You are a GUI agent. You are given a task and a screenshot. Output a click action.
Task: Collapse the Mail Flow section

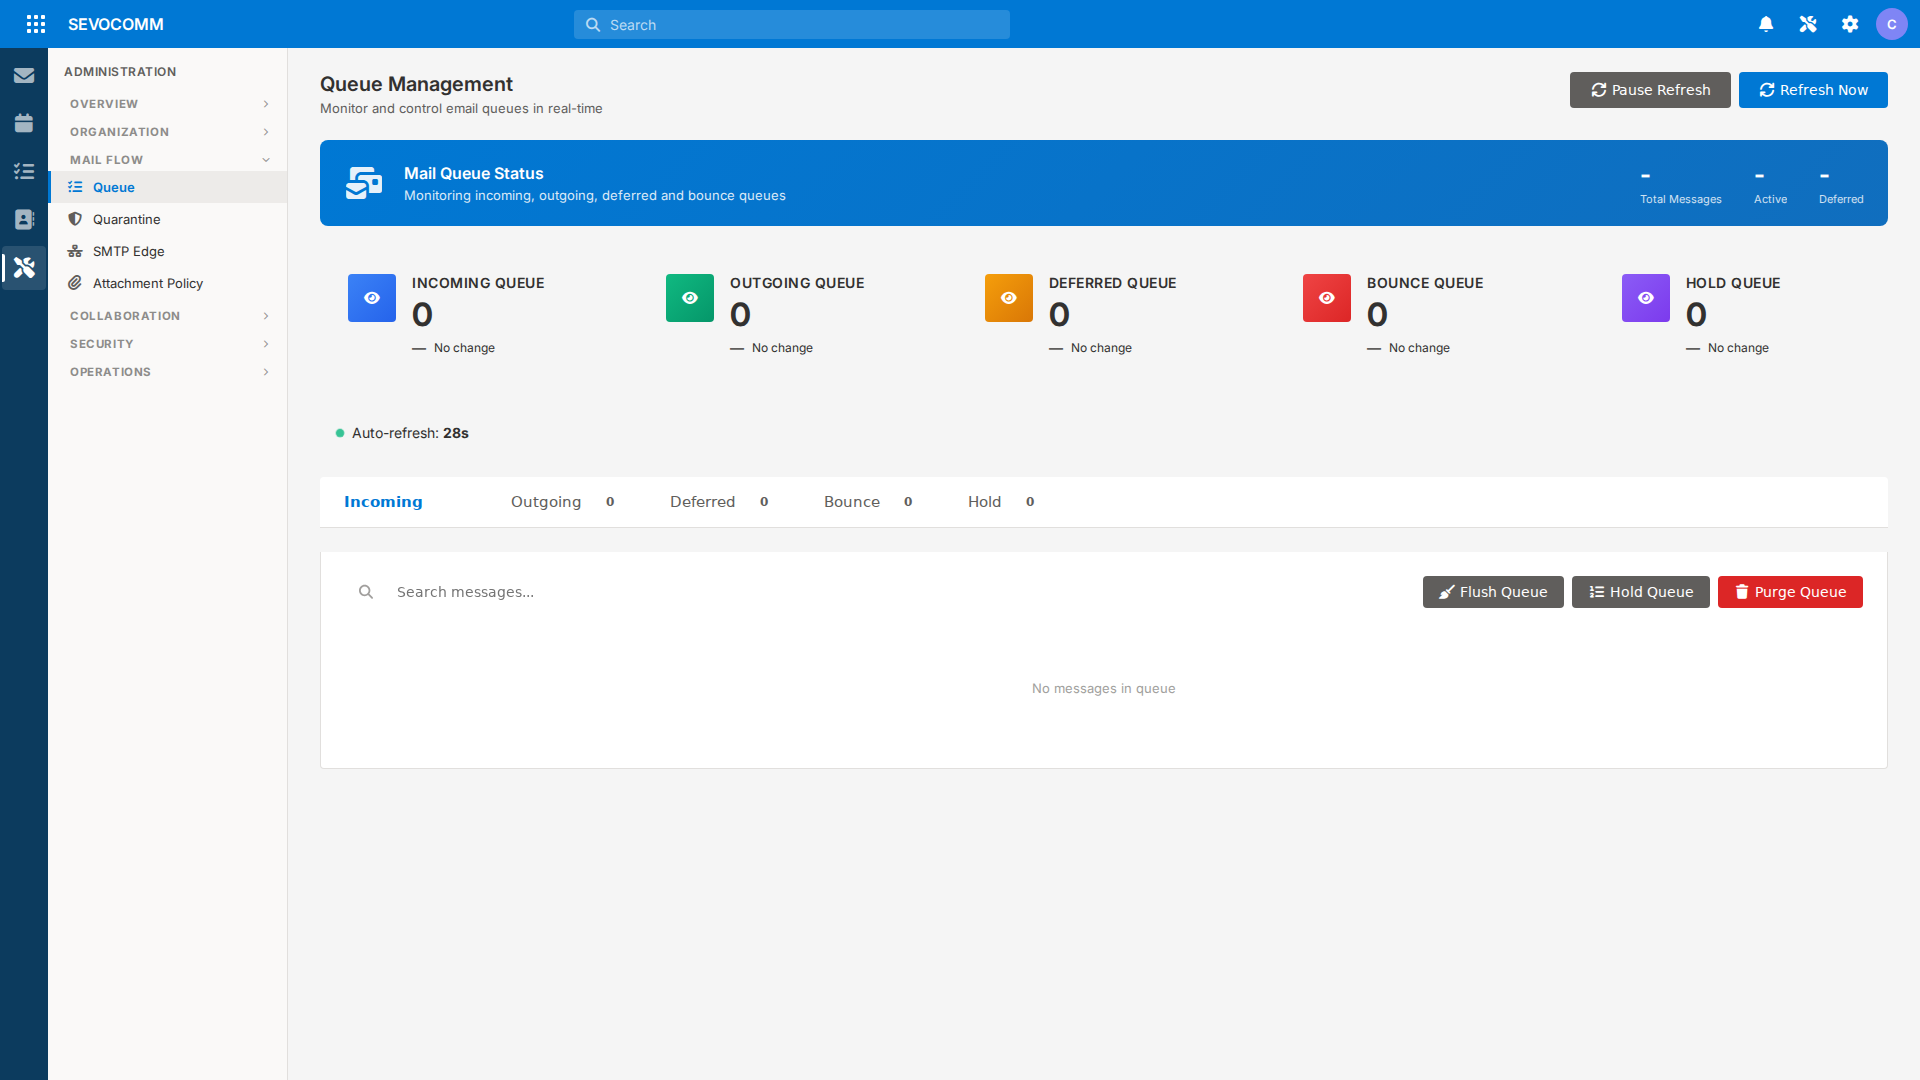[x=166, y=159]
